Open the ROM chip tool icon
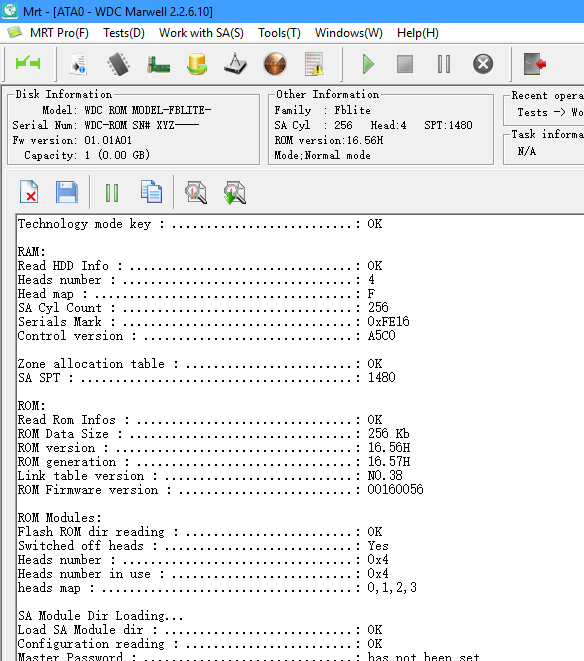Viewport: 584px width, 661px height. coord(118,64)
